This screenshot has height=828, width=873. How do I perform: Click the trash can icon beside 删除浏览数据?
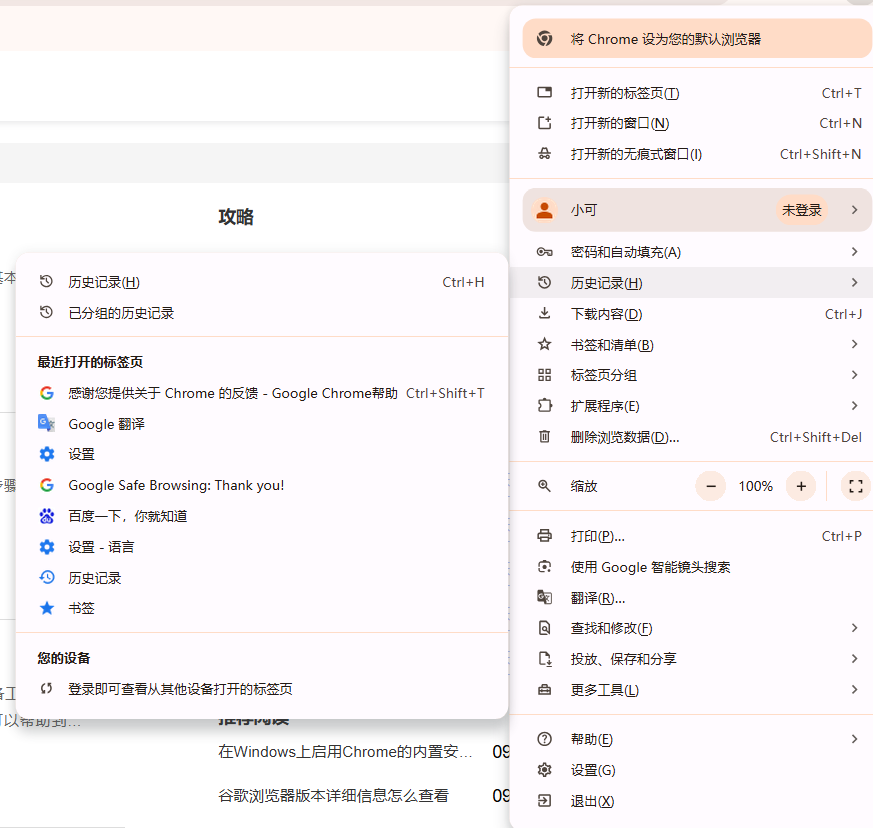545,437
